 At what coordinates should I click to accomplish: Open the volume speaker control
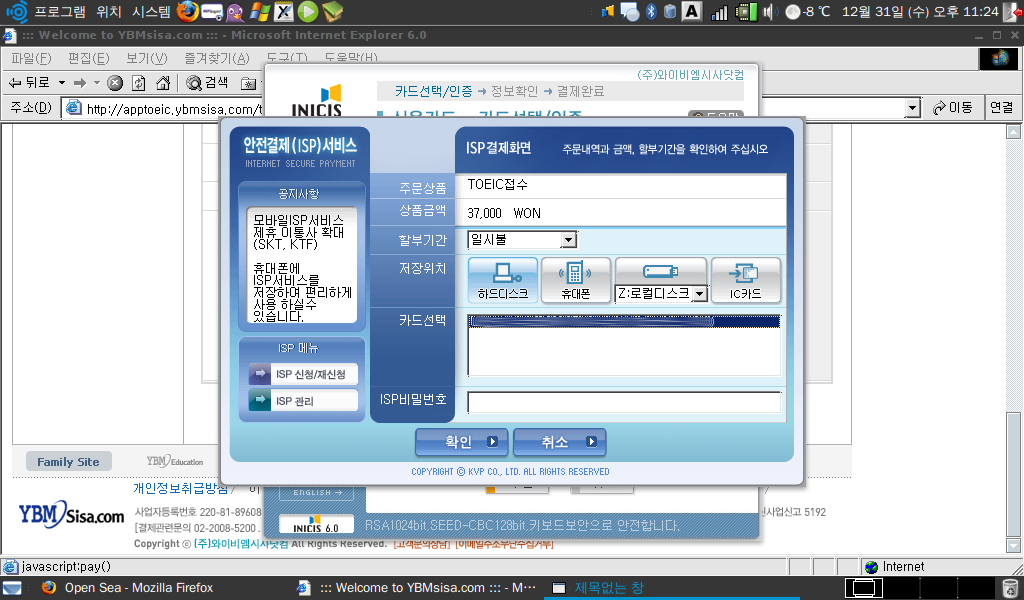point(769,12)
